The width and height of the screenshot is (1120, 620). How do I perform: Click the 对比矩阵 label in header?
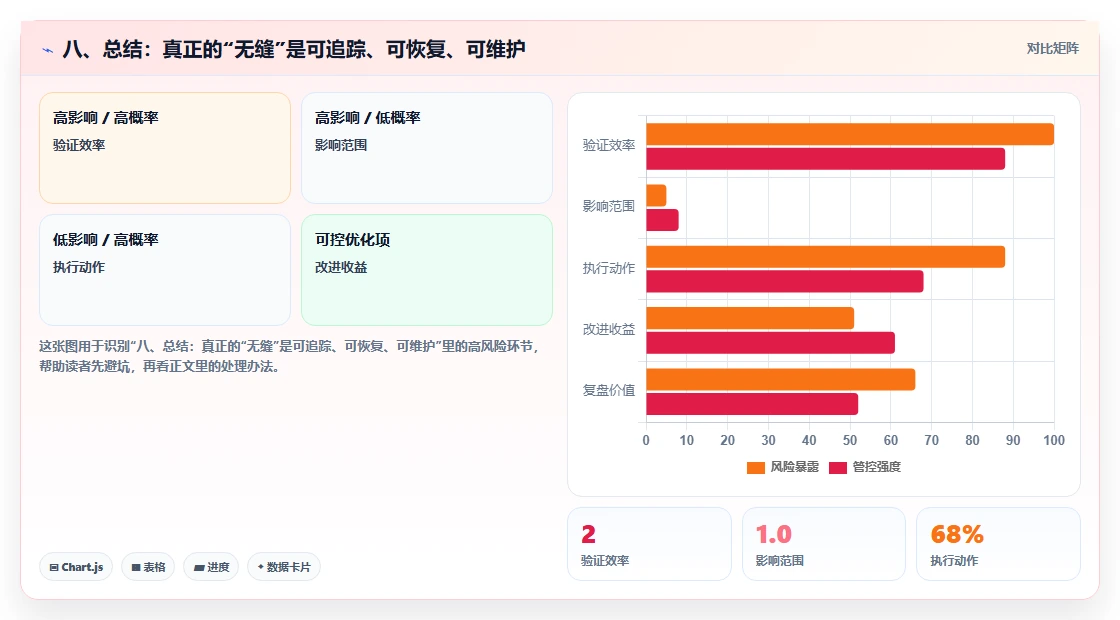pyautogui.click(x=1052, y=49)
